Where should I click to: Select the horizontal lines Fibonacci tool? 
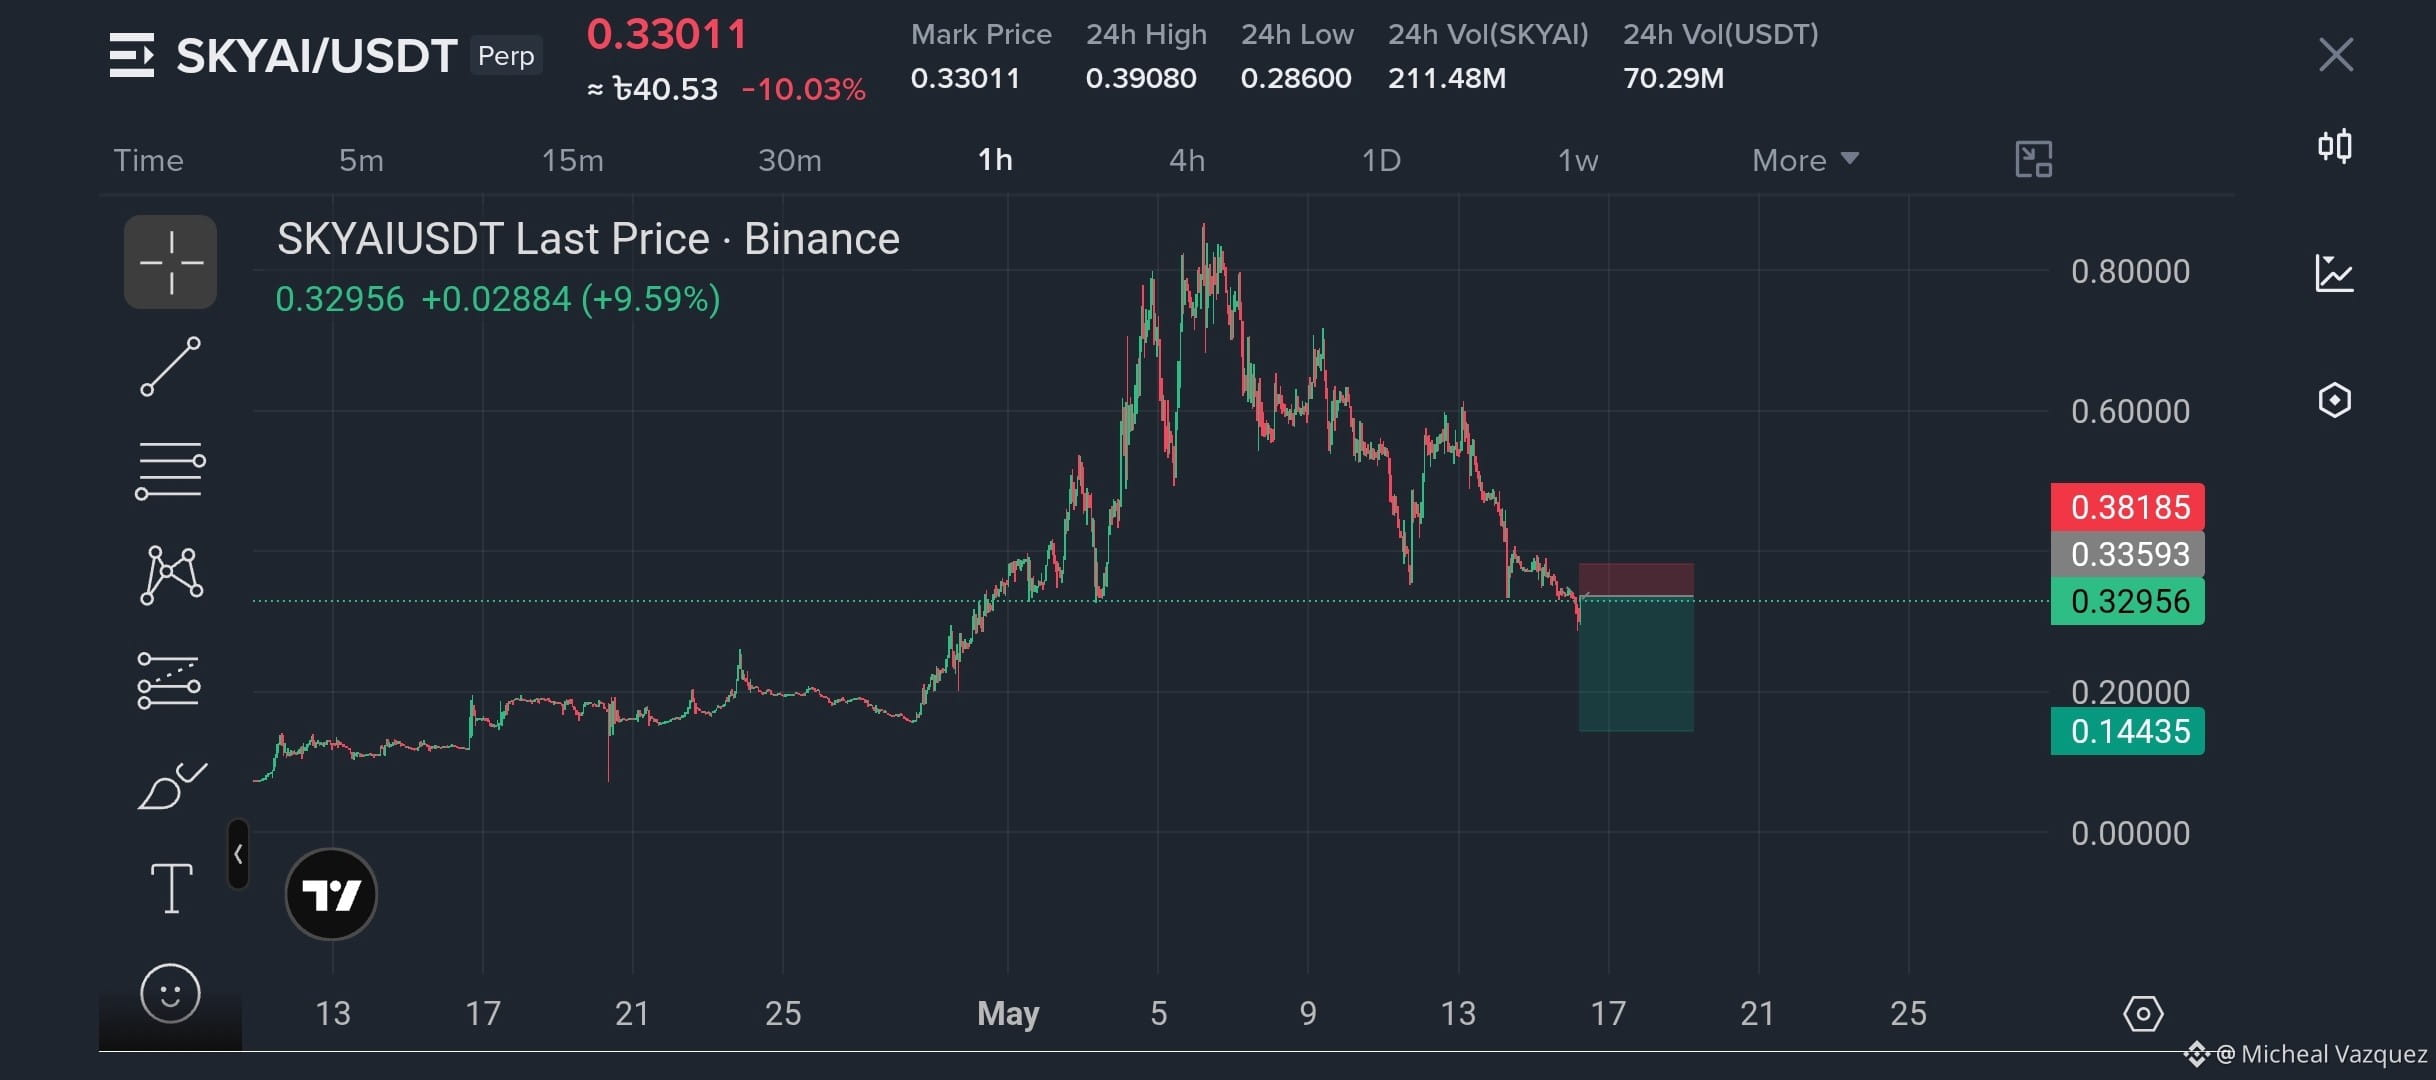171,470
